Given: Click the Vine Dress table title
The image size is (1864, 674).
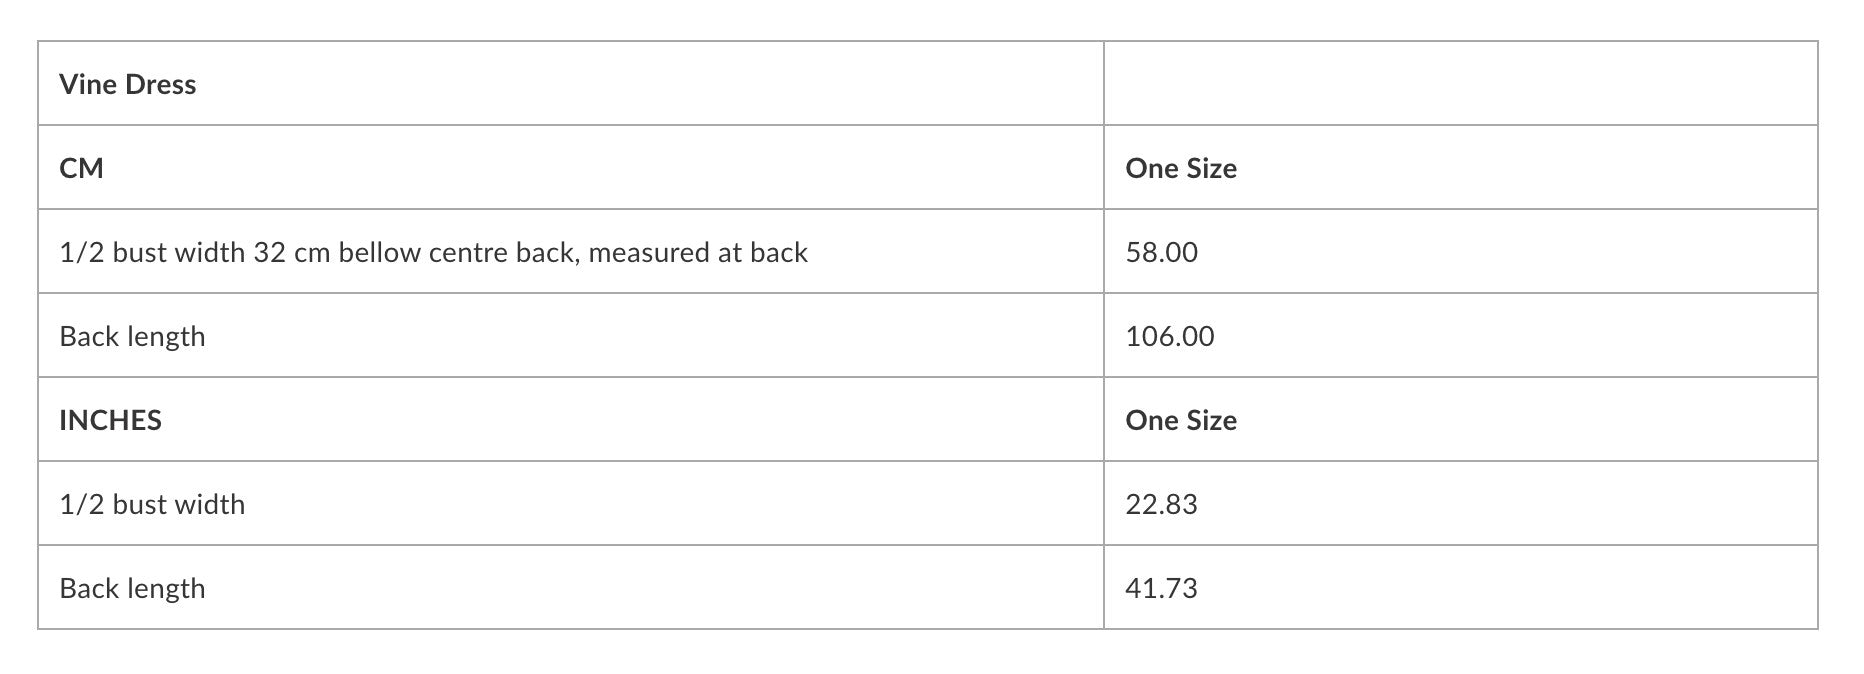Looking at the screenshot, I should point(128,84).
